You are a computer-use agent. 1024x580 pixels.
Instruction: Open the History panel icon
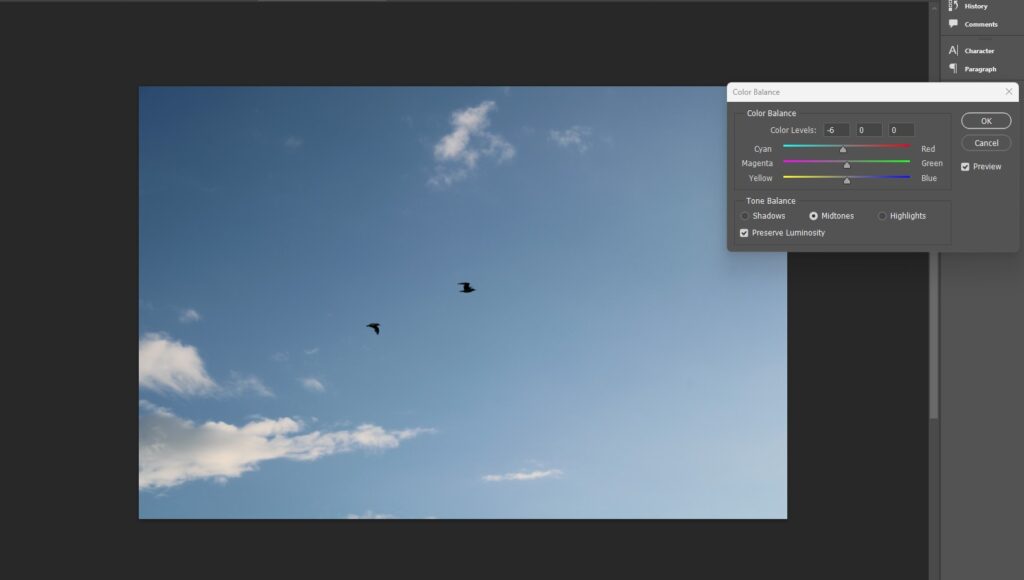tap(953, 6)
